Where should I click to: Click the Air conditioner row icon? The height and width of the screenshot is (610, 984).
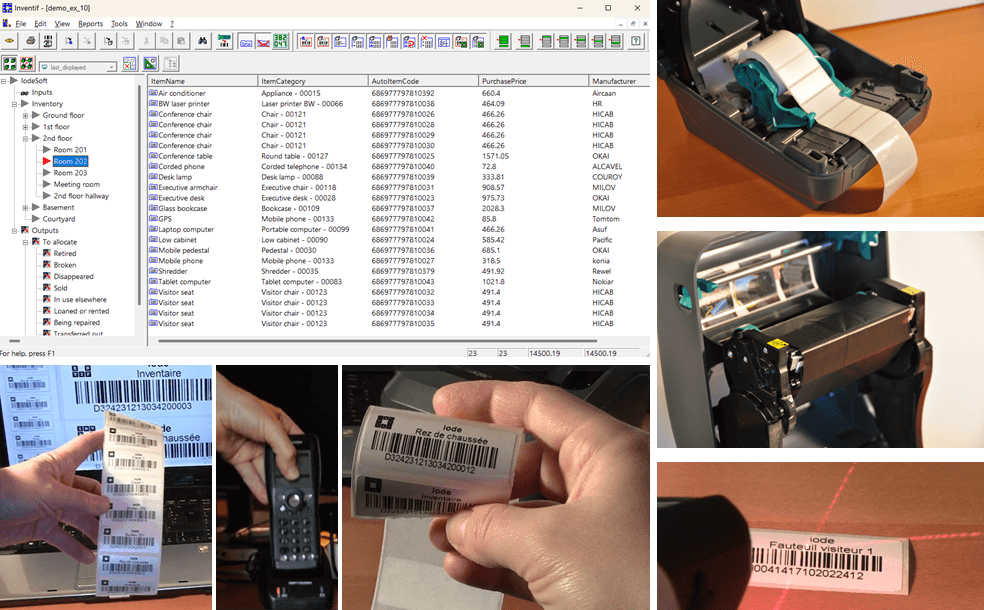[x=153, y=93]
